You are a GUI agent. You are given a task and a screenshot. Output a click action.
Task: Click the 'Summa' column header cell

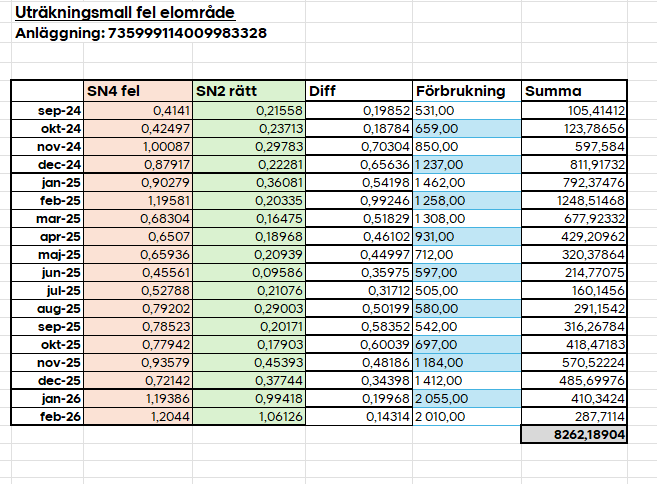pyautogui.click(x=574, y=91)
